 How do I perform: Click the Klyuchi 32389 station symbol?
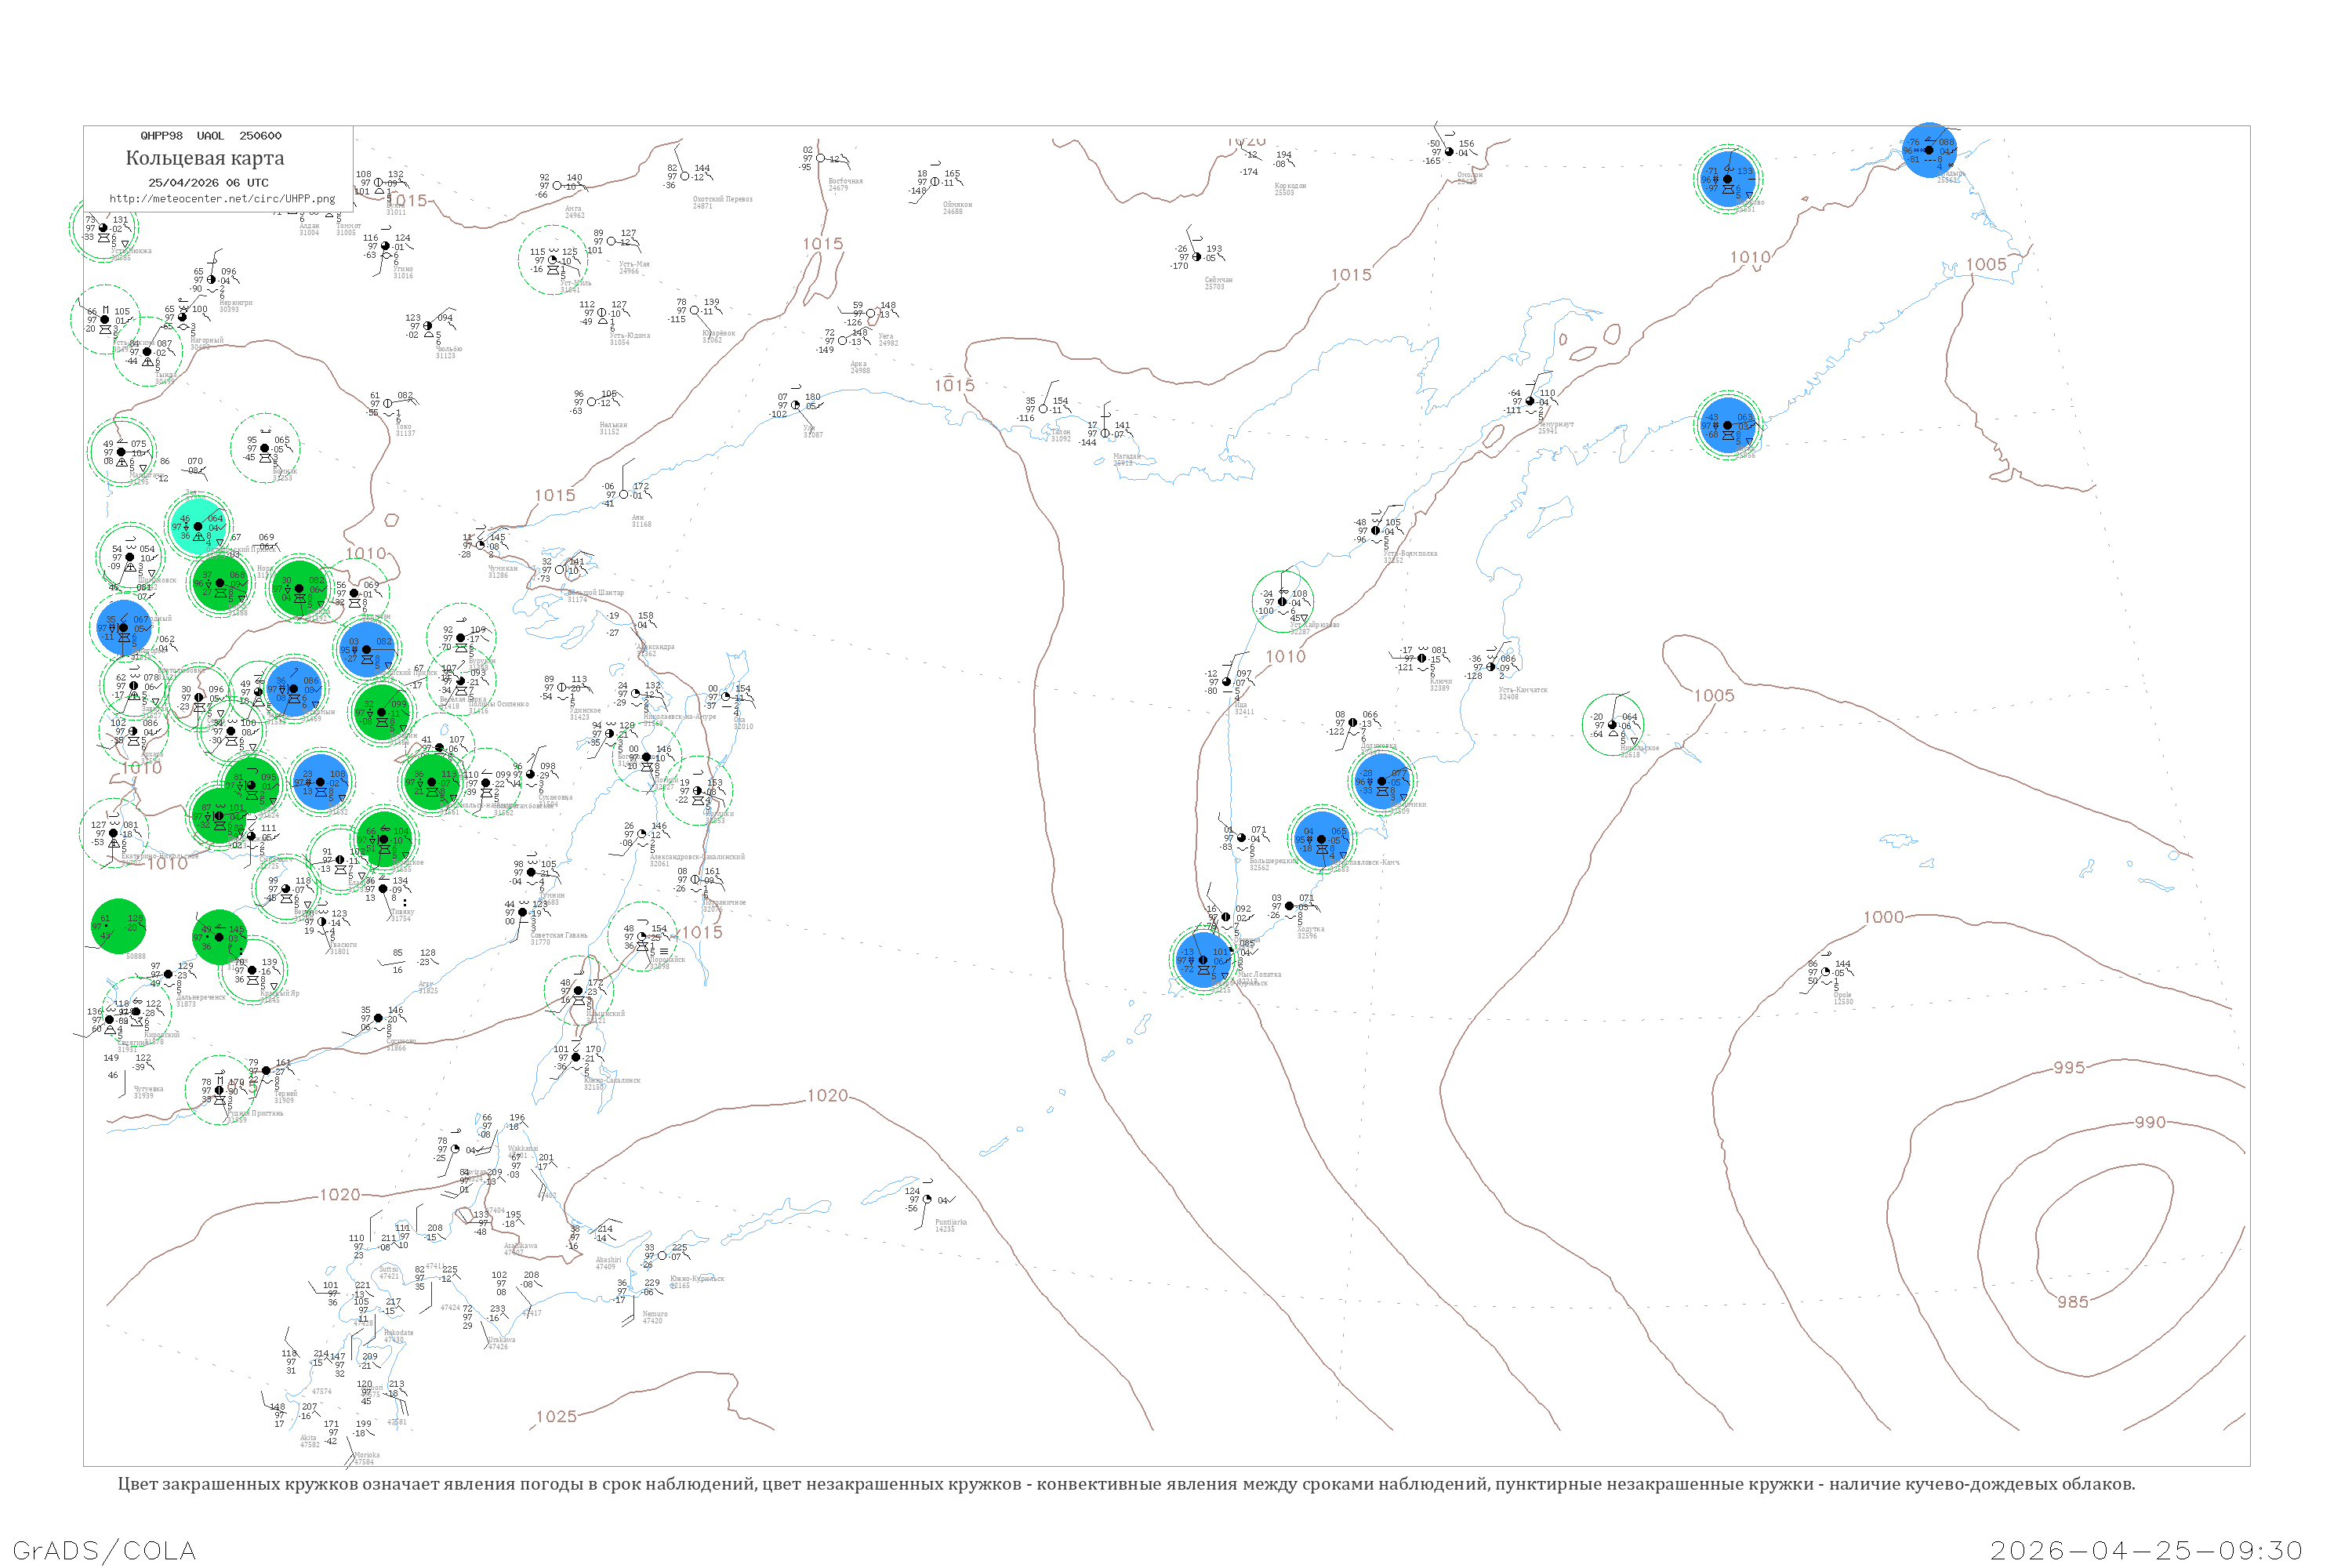[x=1422, y=658]
